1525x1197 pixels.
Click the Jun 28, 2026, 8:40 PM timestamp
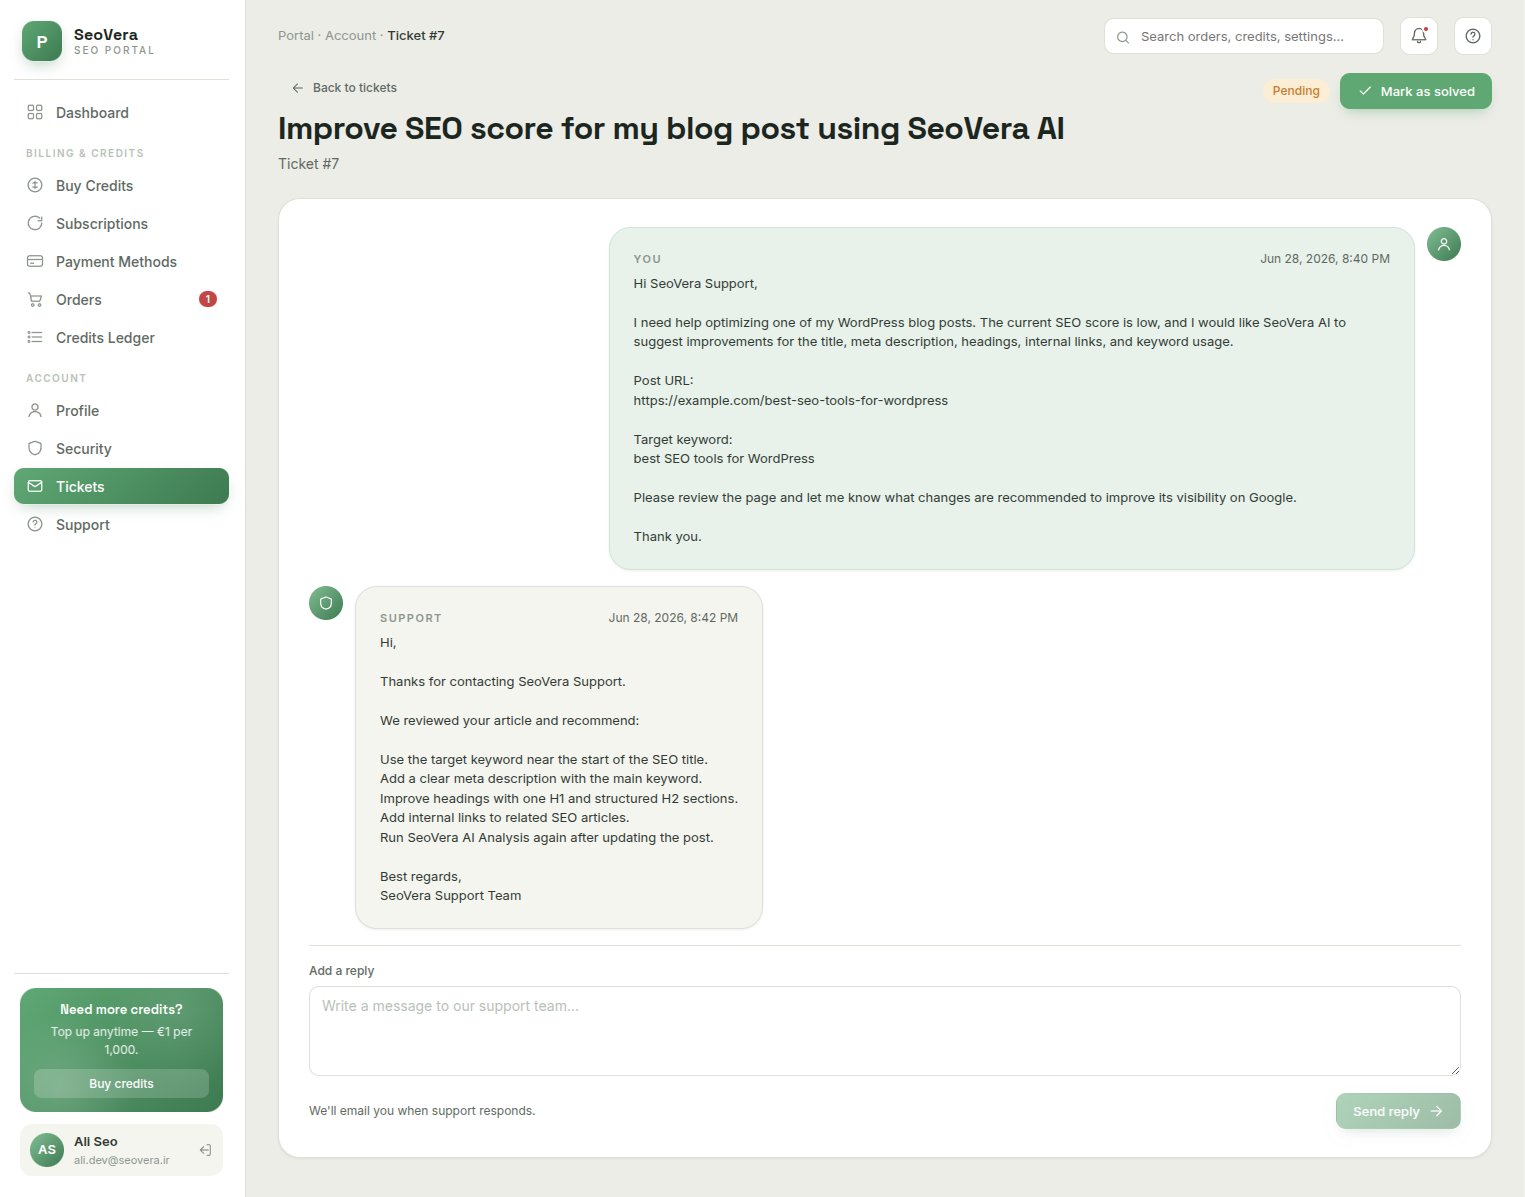pyautogui.click(x=1325, y=258)
